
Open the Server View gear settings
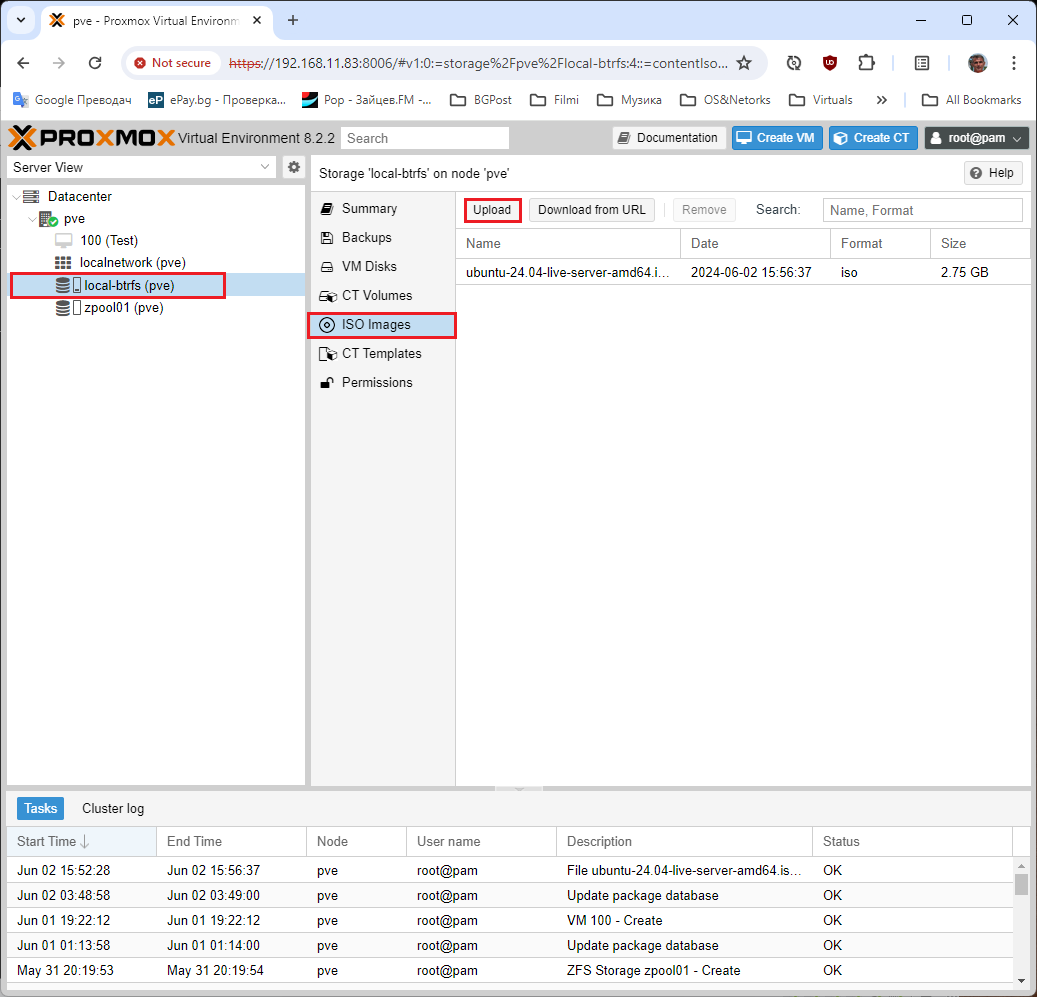(294, 167)
